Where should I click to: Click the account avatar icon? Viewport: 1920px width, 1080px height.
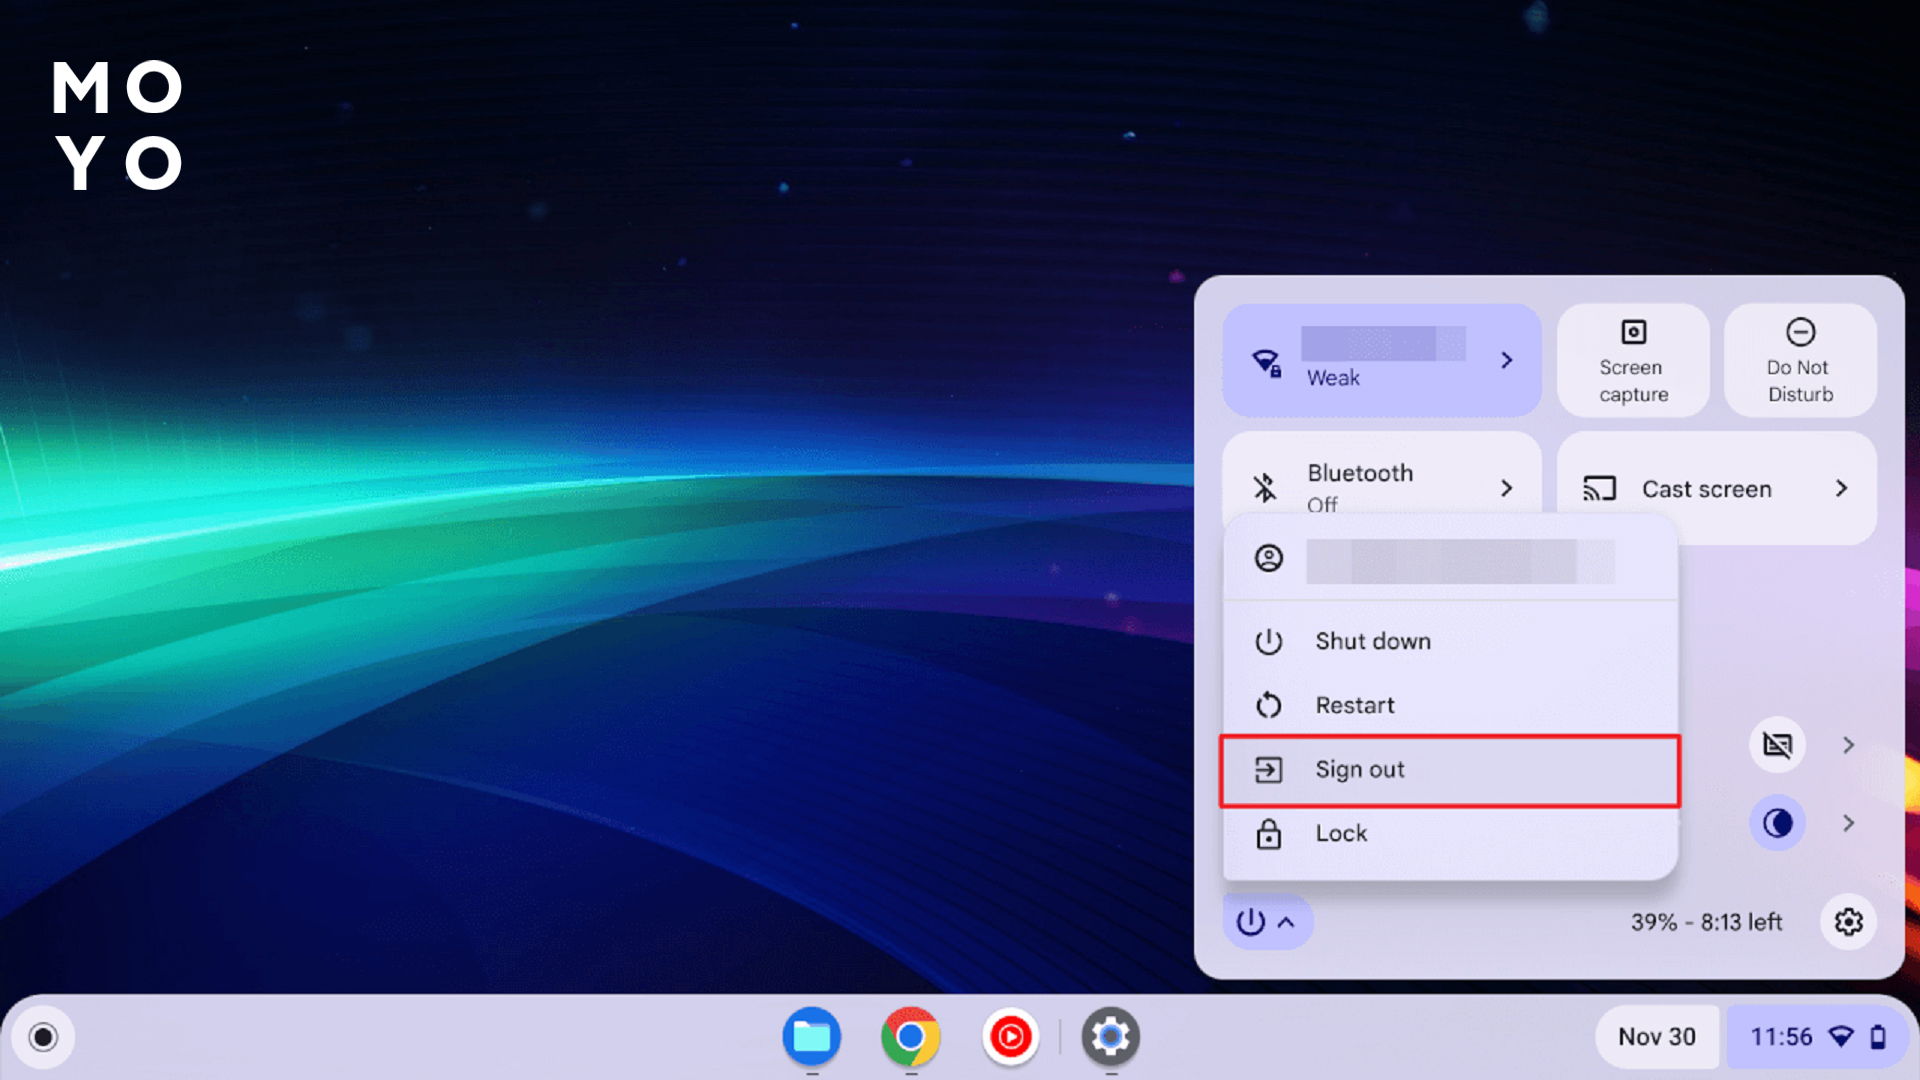pos(1269,558)
